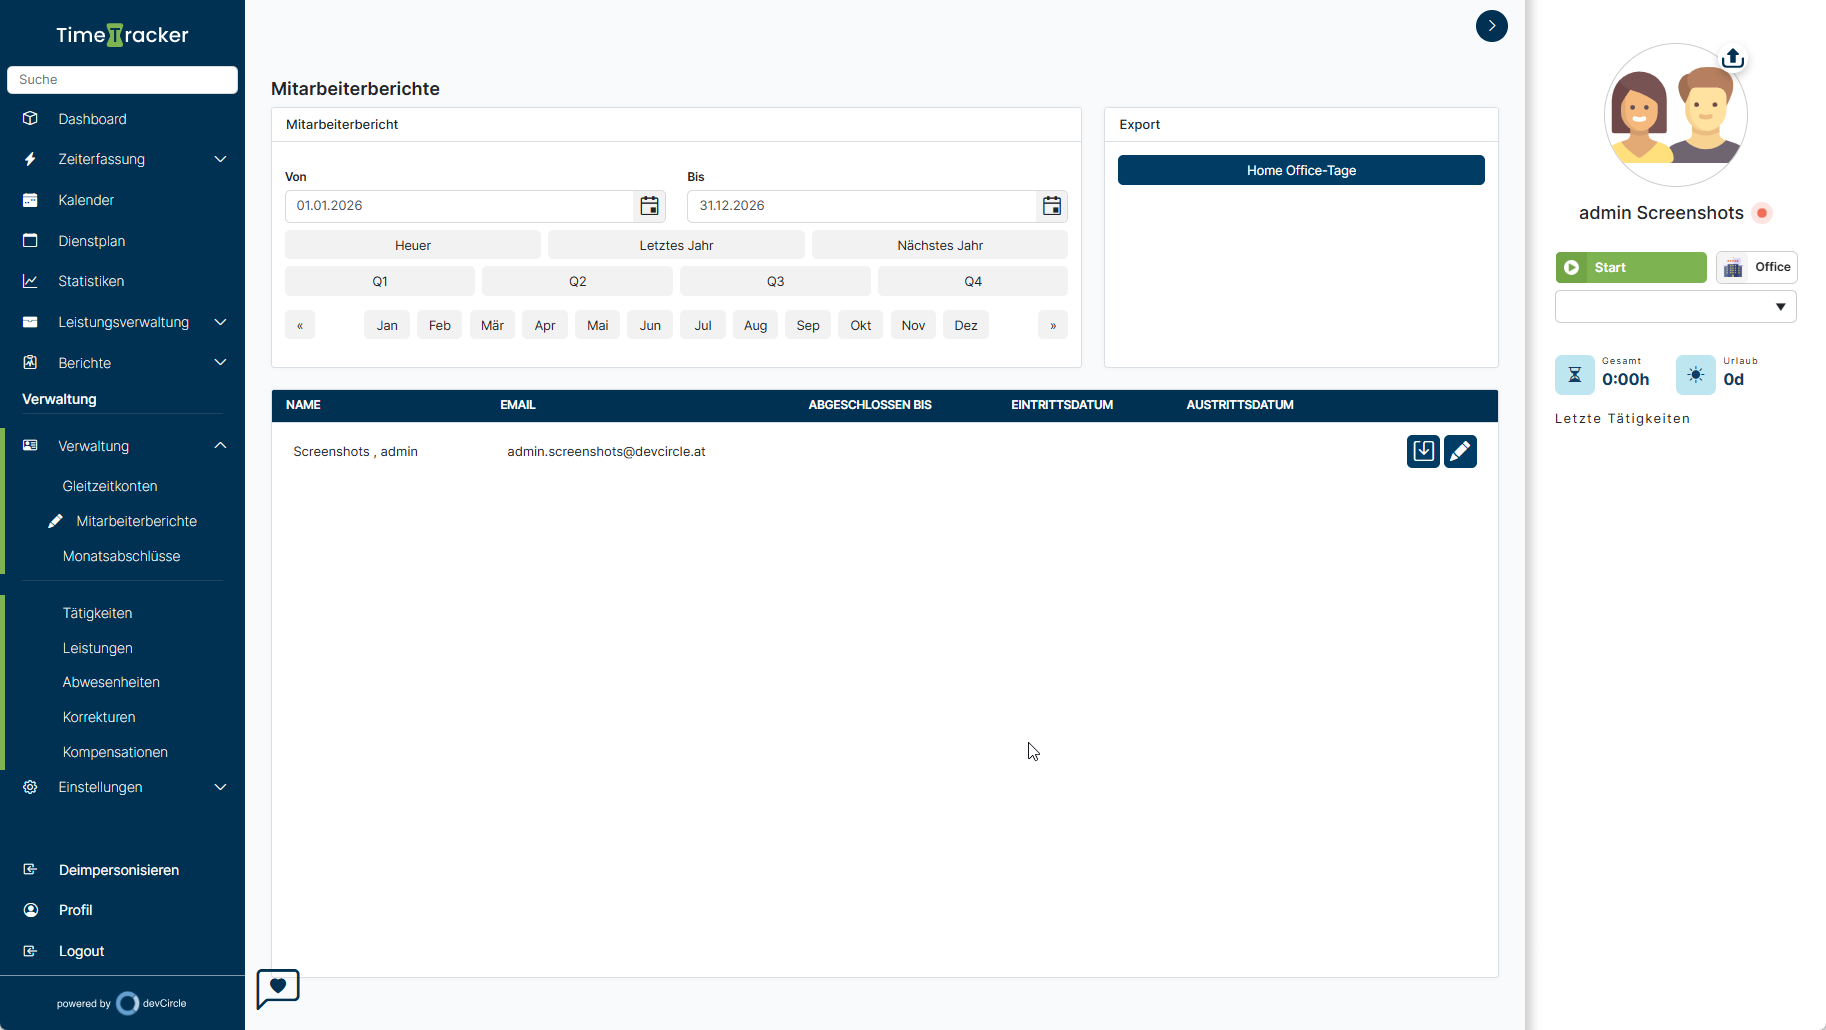Select the Jun month button

[650, 325]
